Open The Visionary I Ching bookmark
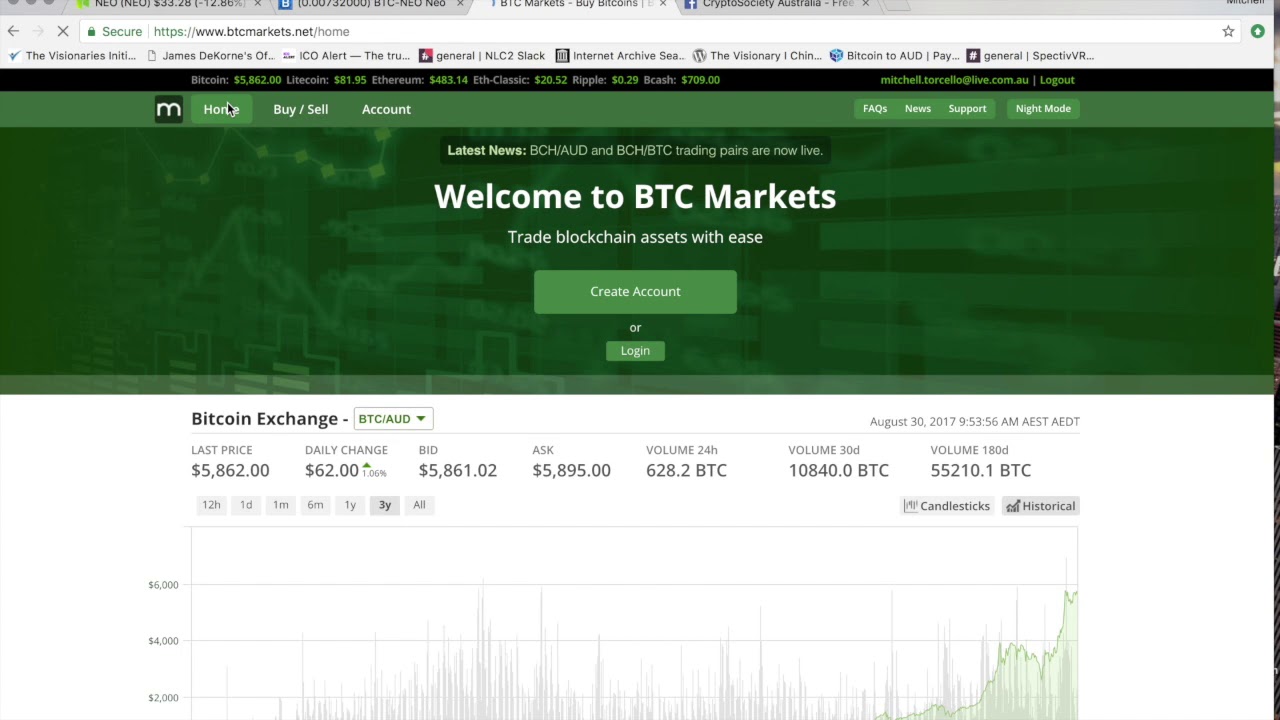This screenshot has height=720, width=1280. 757,56
